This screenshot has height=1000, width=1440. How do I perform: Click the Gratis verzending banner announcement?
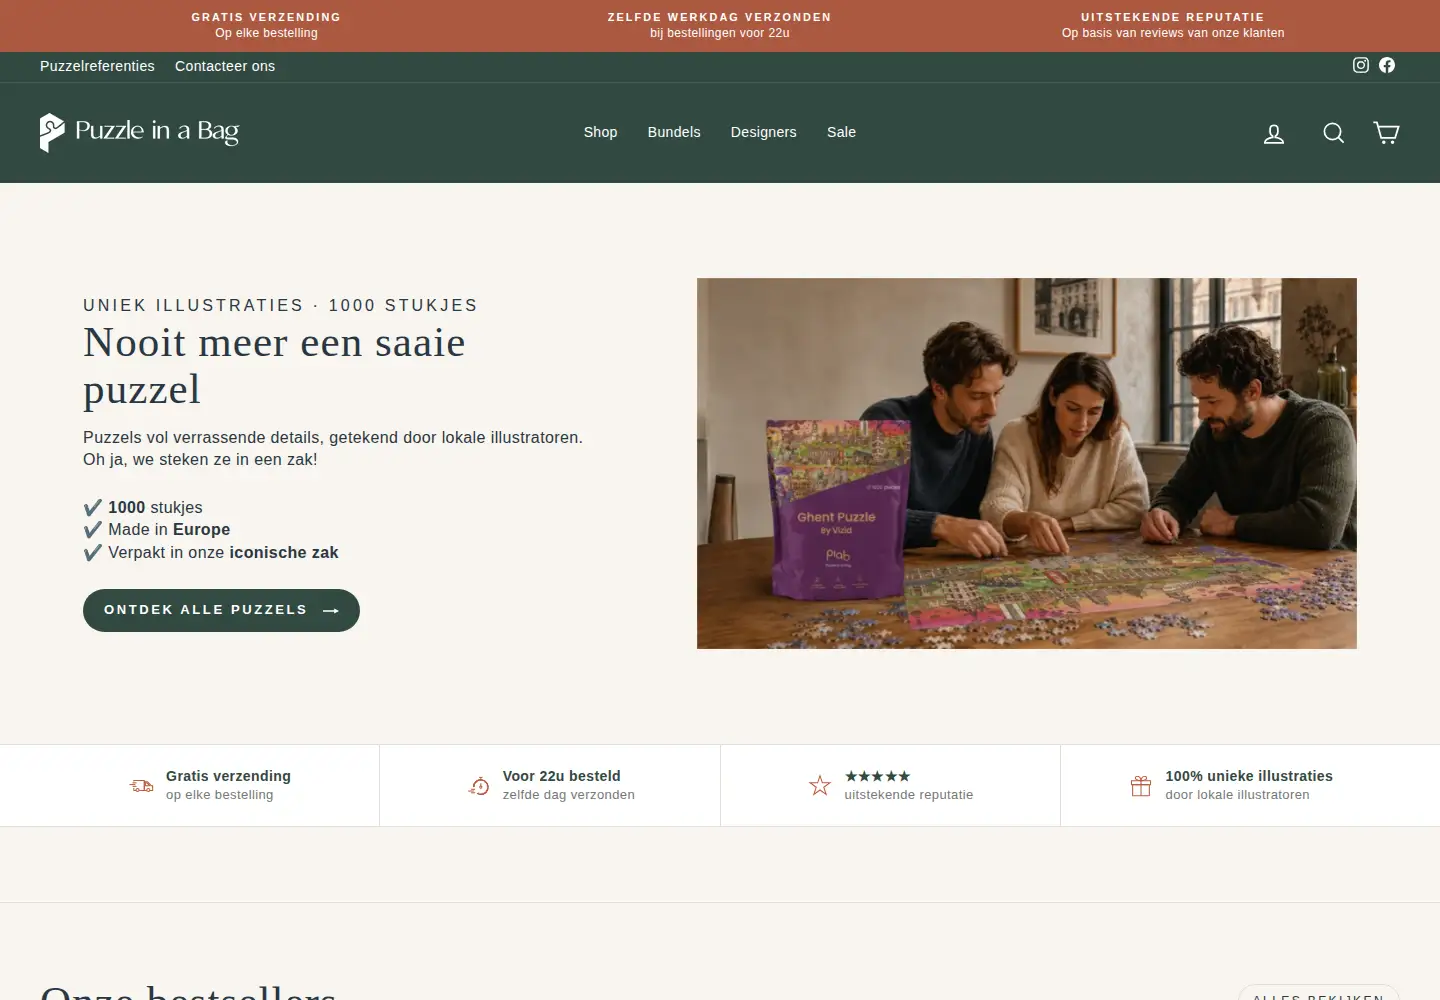(266, 25)
